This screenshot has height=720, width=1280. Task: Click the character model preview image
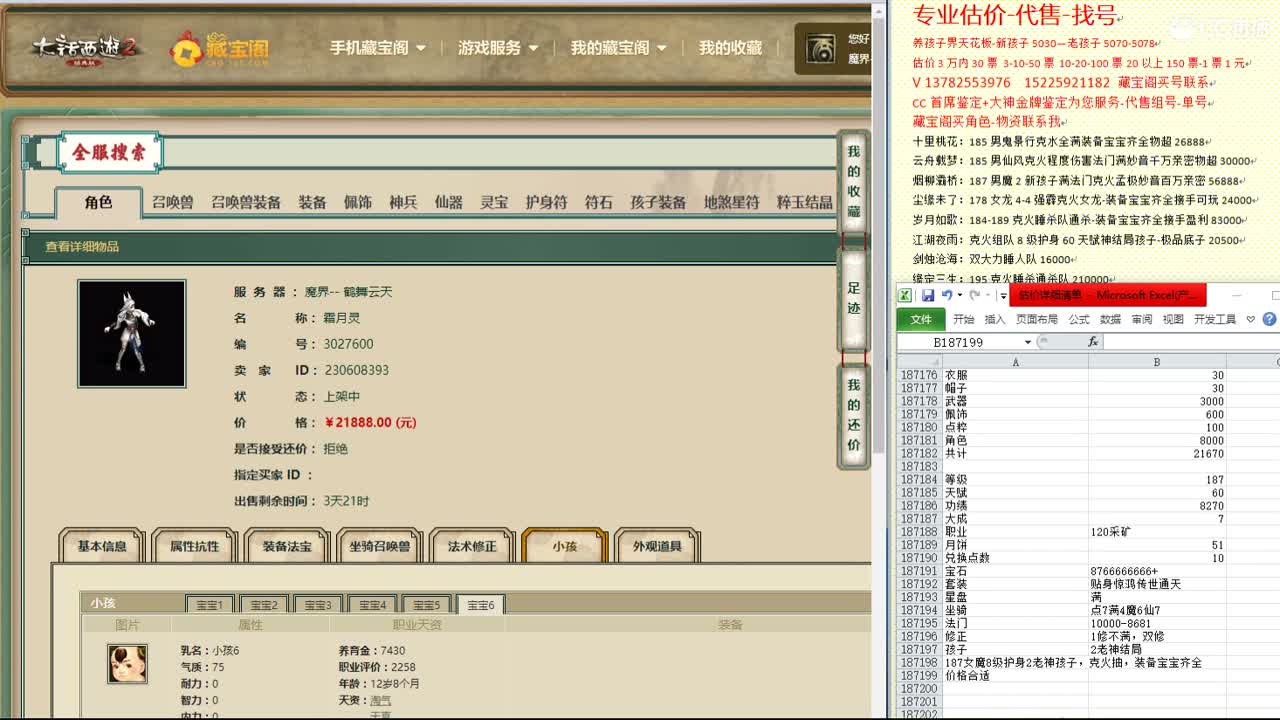(132, 333)
